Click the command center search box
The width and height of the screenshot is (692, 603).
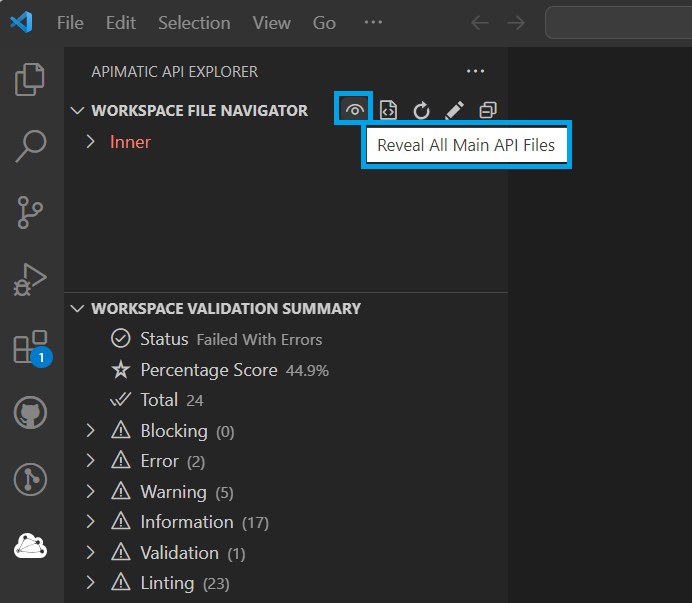[x=618, y=23]
